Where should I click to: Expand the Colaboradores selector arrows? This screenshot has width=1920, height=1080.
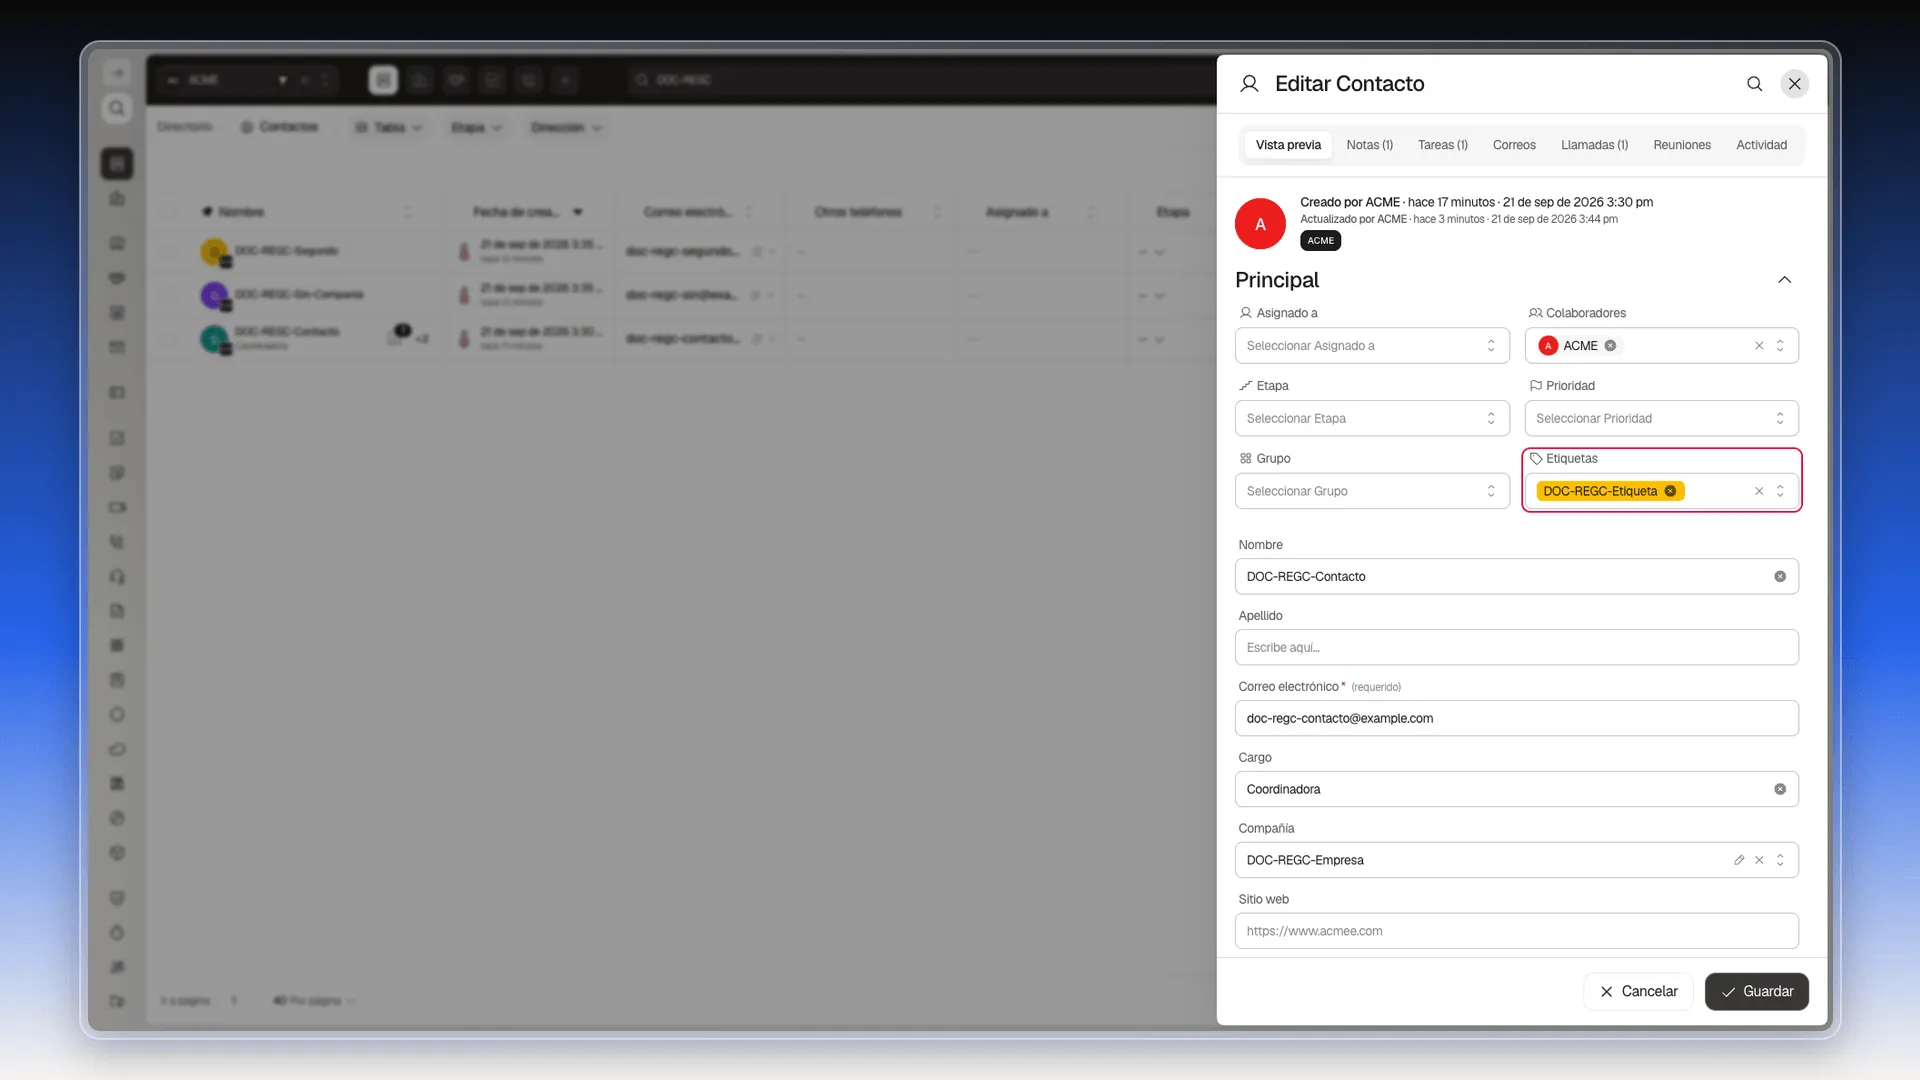pos(1780,346)
